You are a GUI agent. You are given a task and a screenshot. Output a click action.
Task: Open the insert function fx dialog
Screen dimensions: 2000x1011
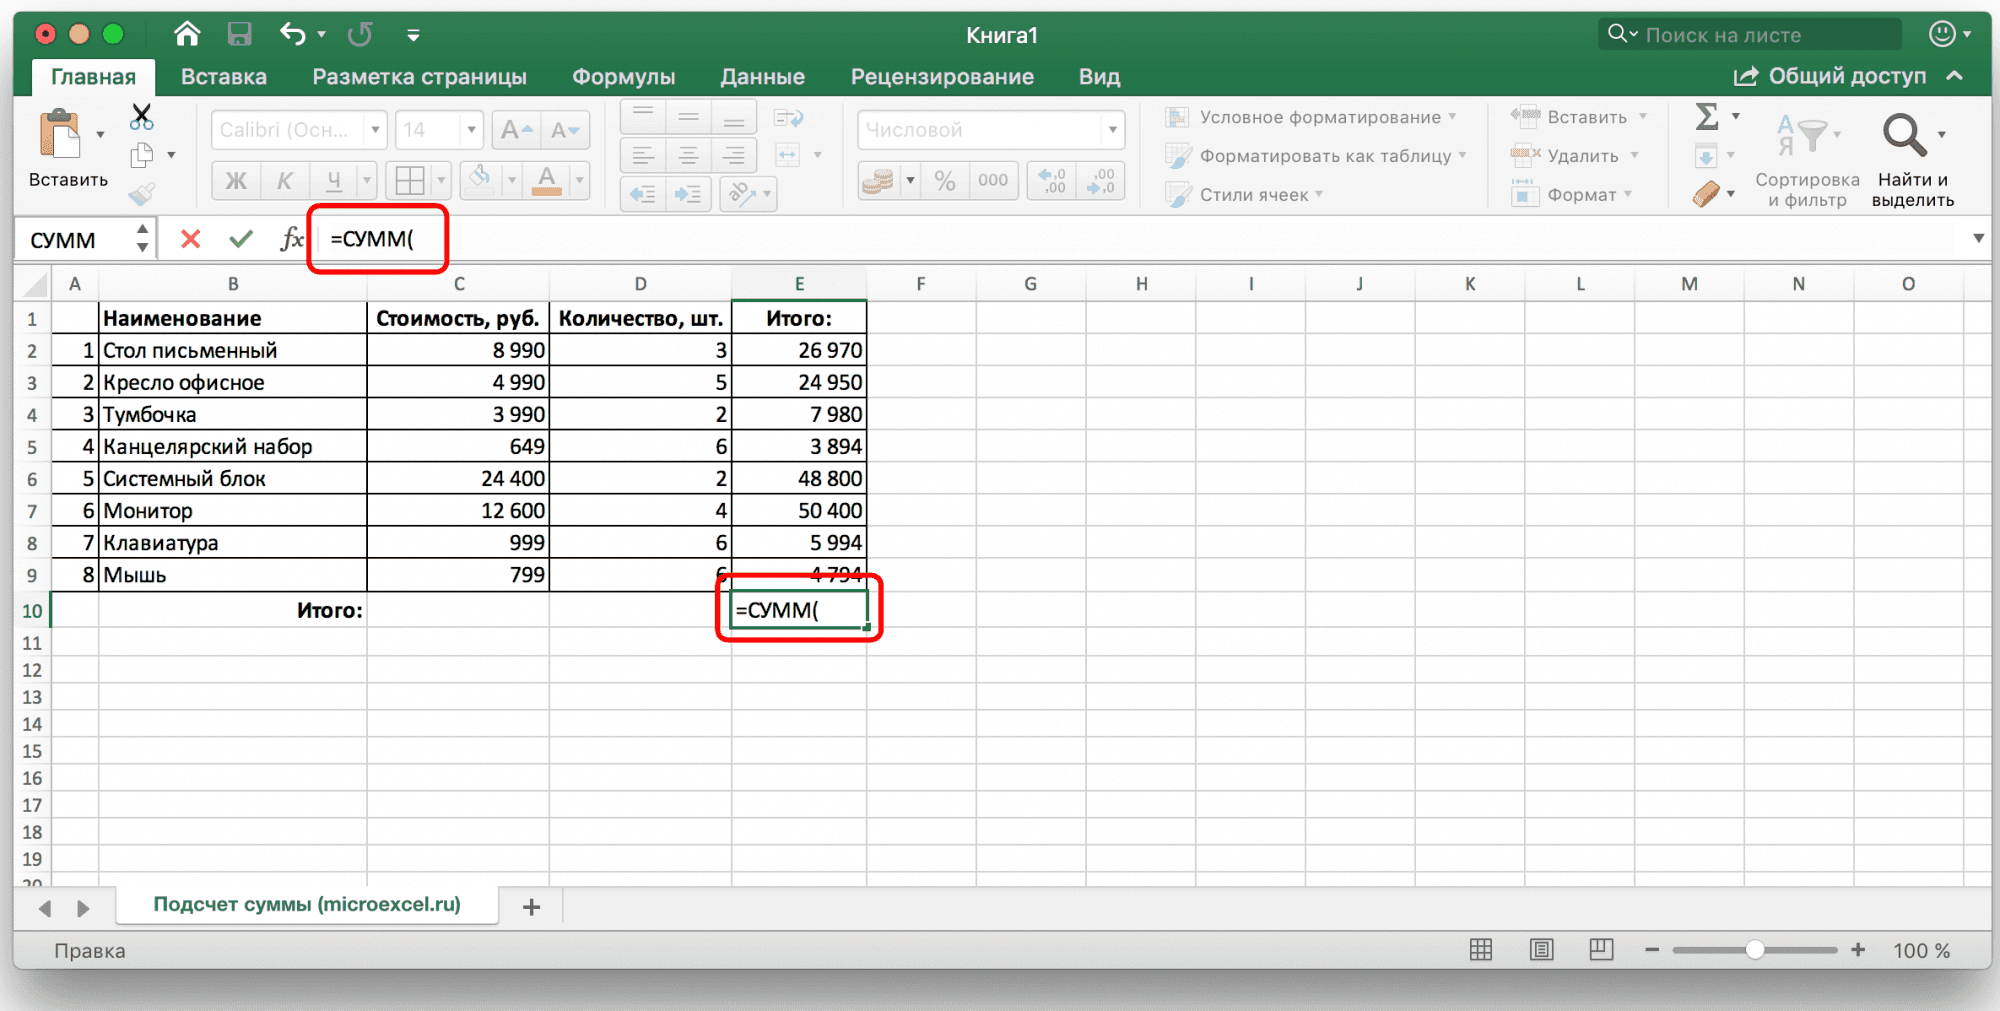coord(291,239)
